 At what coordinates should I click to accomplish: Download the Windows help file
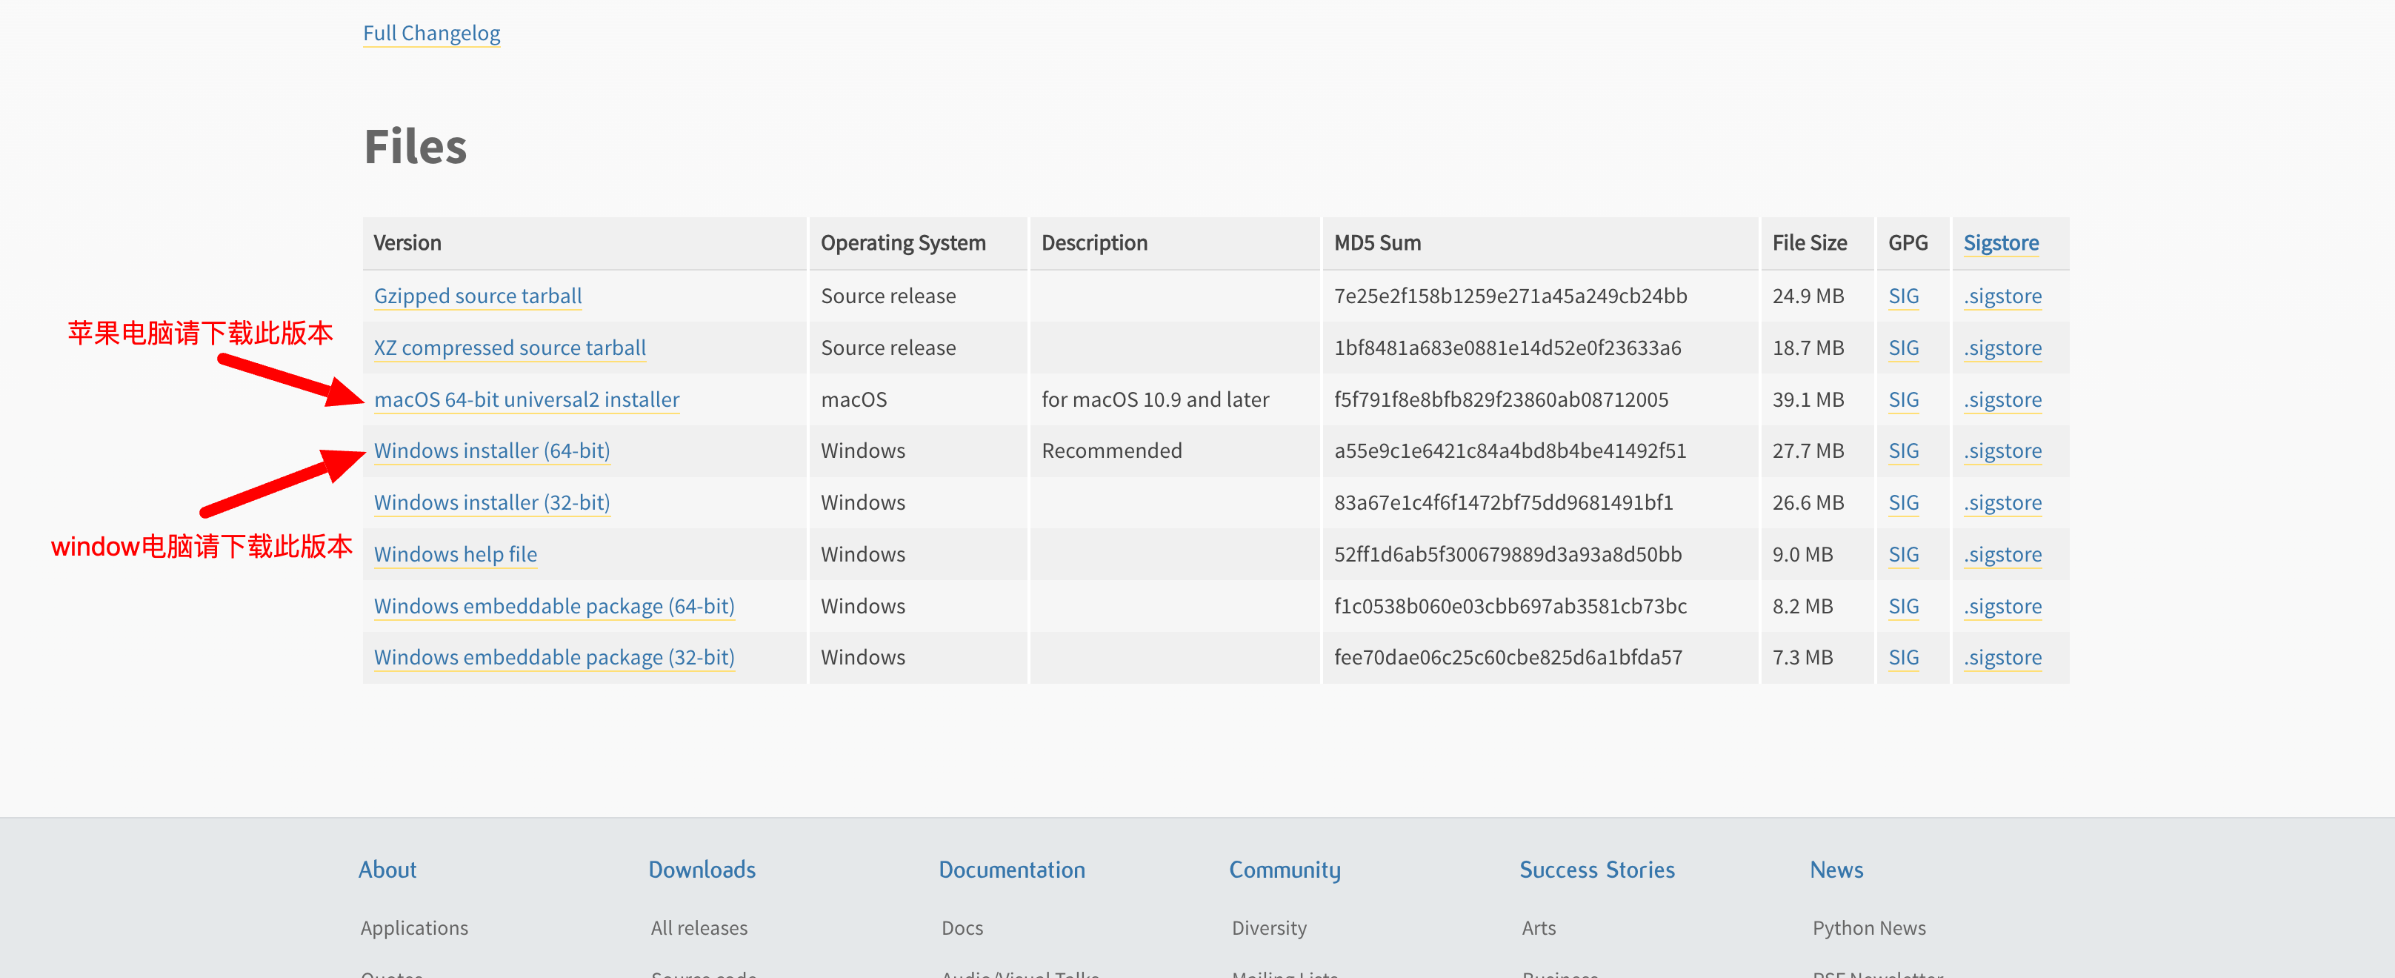tap(455, 554)
